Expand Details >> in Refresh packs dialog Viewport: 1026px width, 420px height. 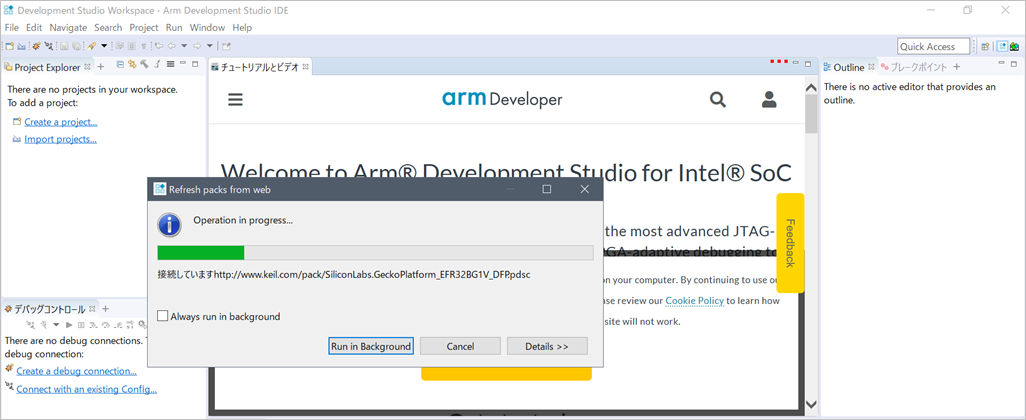coord(547,346)
